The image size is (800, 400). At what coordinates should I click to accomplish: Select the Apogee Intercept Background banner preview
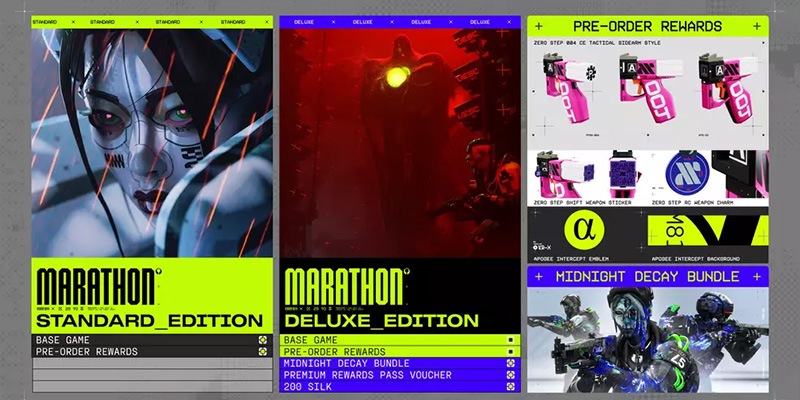point(708,231)
